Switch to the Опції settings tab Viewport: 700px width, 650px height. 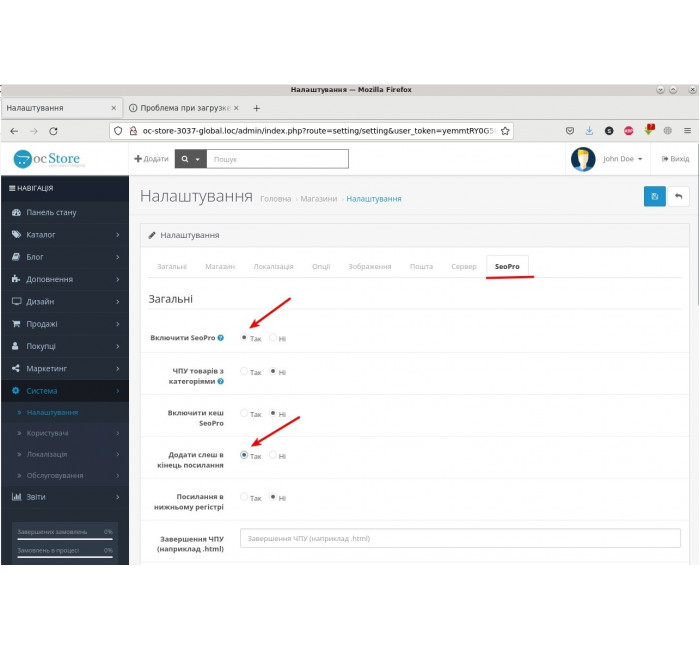tap(321, 267)
